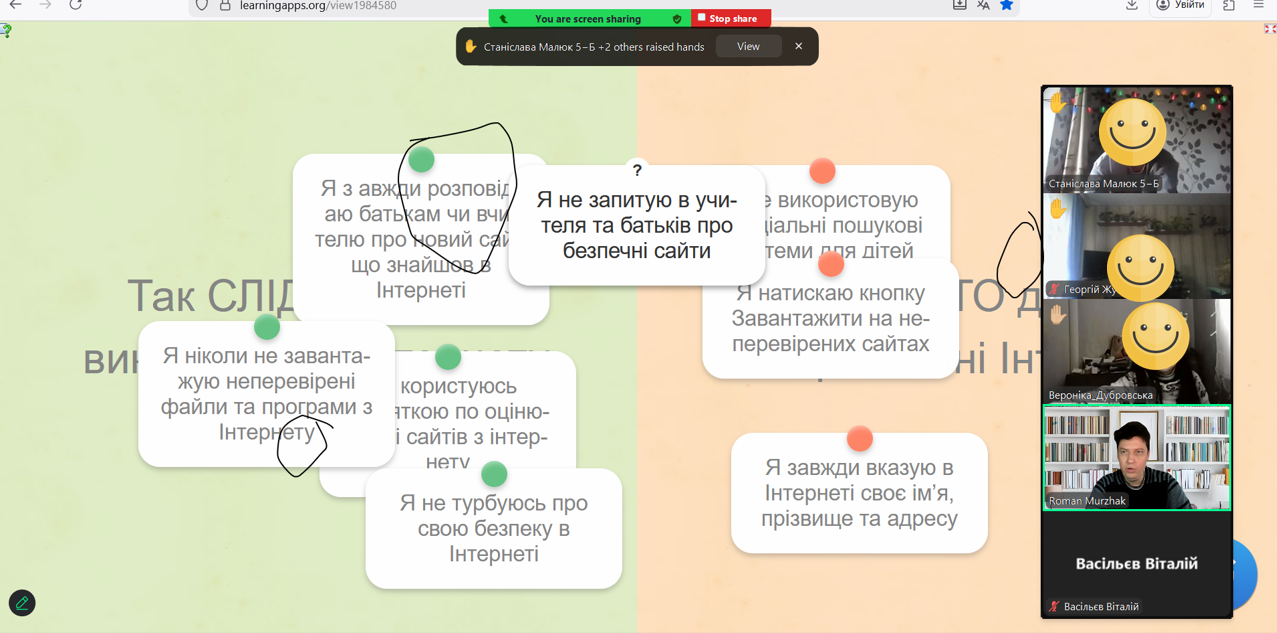Screen dimensions: 1277x633
Task: Click the bookmark star icon
Action: click(1007, 6)
